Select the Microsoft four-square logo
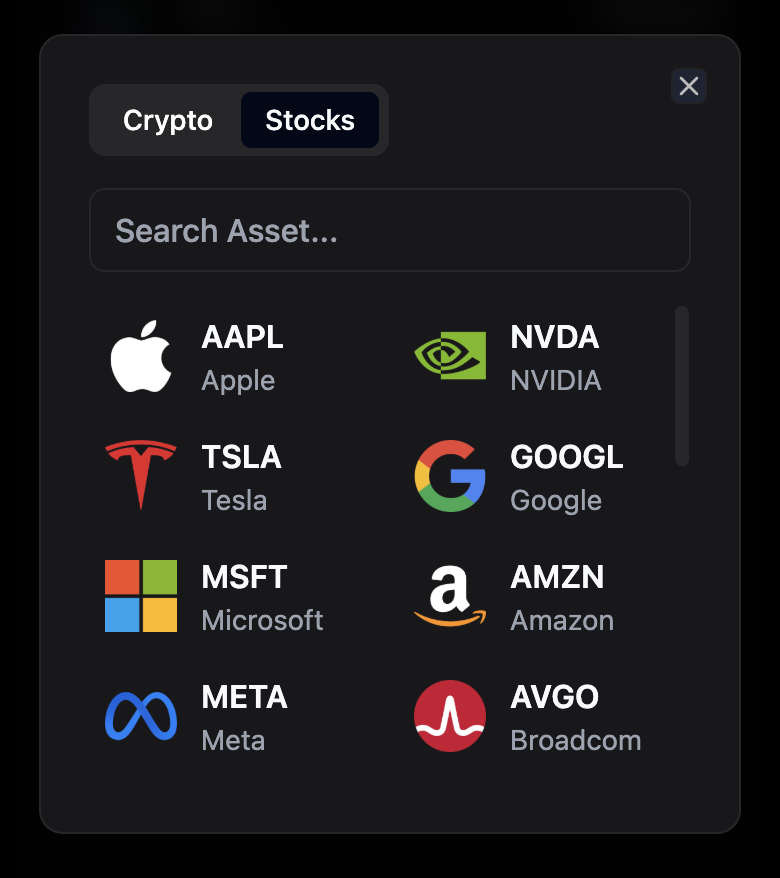780x878 pixels. (x=141, y=596)
